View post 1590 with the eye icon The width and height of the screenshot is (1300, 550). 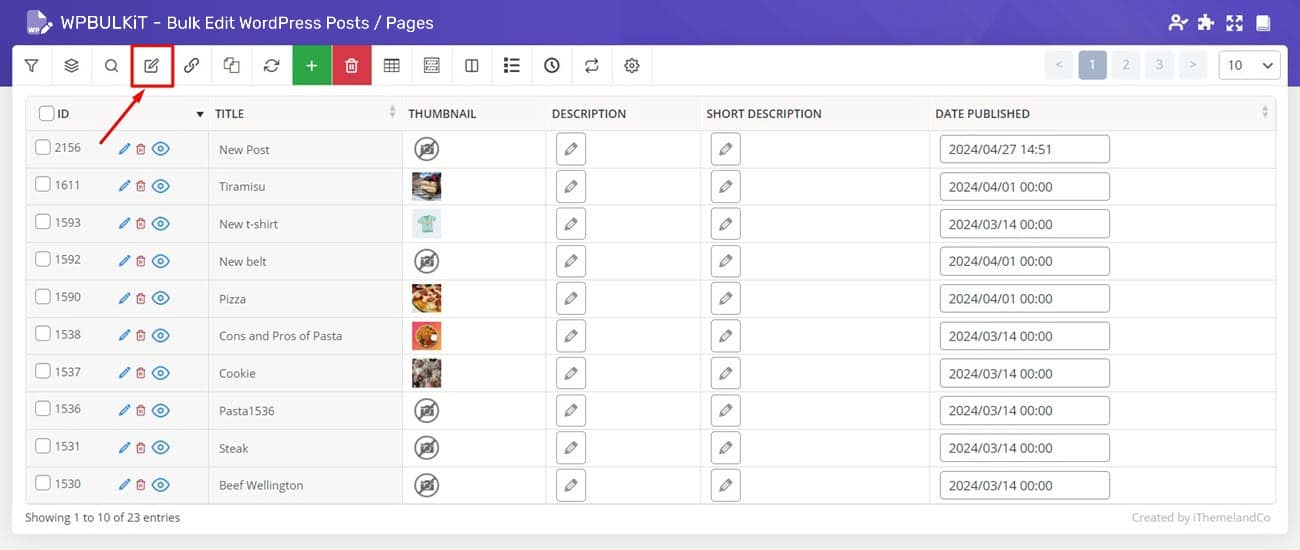161,298
